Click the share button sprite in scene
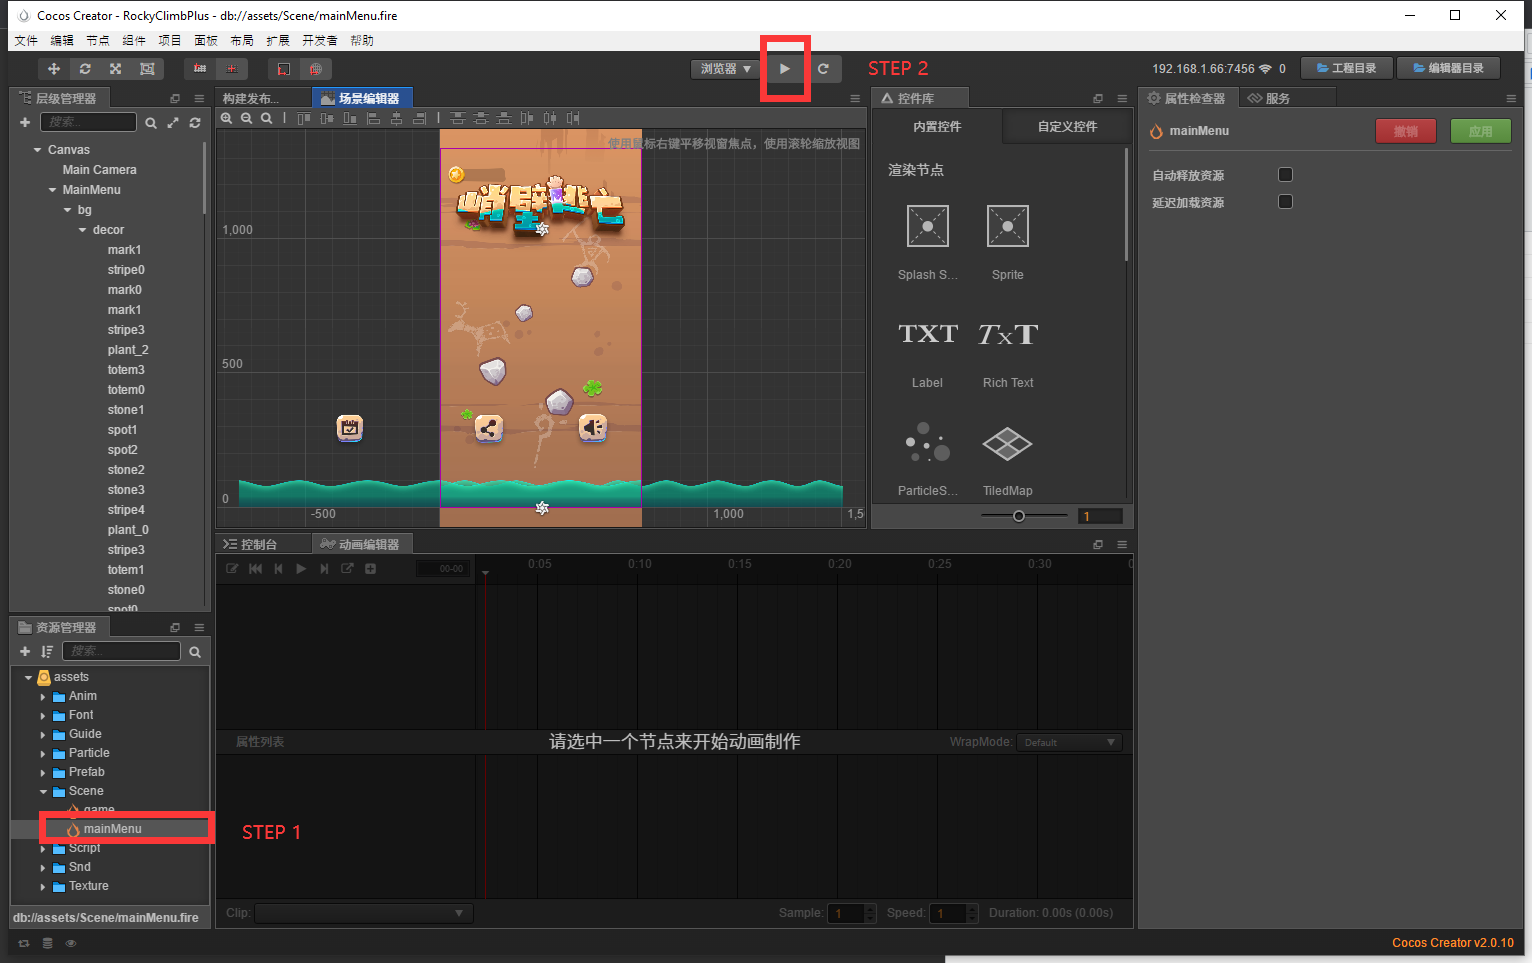This screenshot has height=963, width=1532. tap(488, 429)
